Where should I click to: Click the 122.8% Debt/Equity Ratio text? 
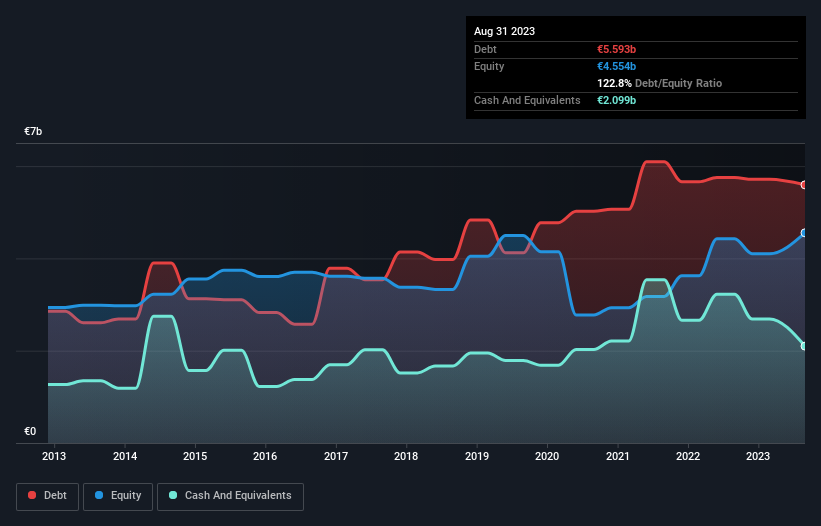click(x=660, y=83)
